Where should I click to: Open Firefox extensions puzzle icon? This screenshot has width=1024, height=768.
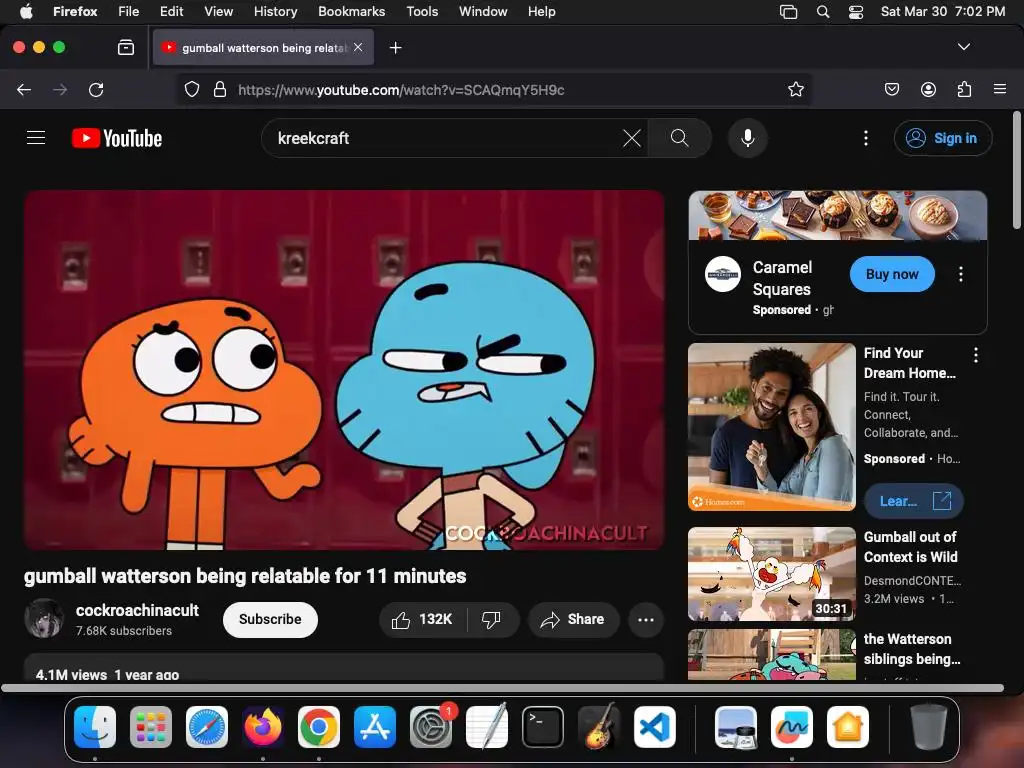click(x=965, y=89)
